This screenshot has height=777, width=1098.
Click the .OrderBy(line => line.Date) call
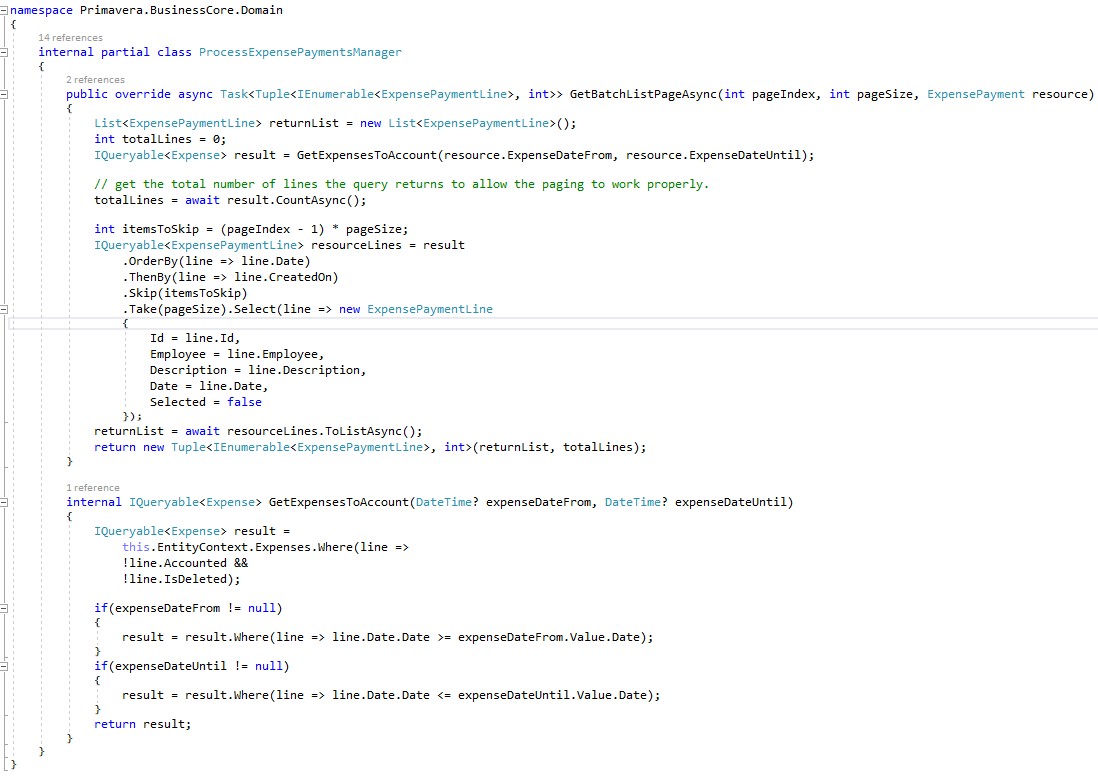216,262
